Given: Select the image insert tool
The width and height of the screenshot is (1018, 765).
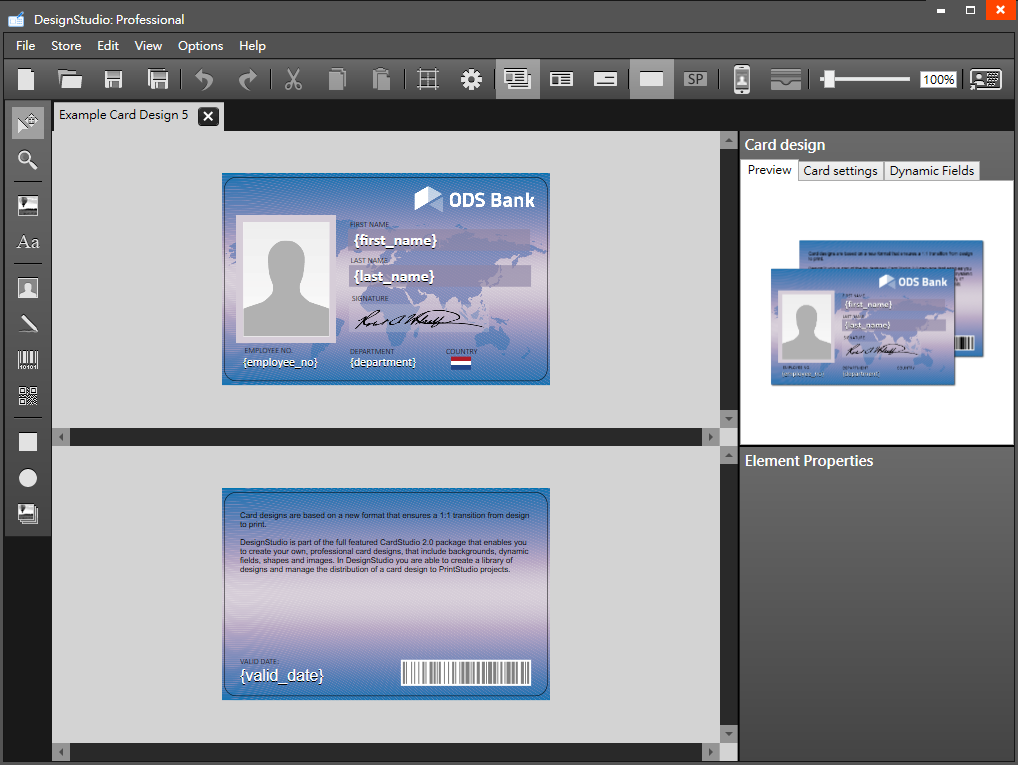Looking at the screenshot, I should 28,206.
